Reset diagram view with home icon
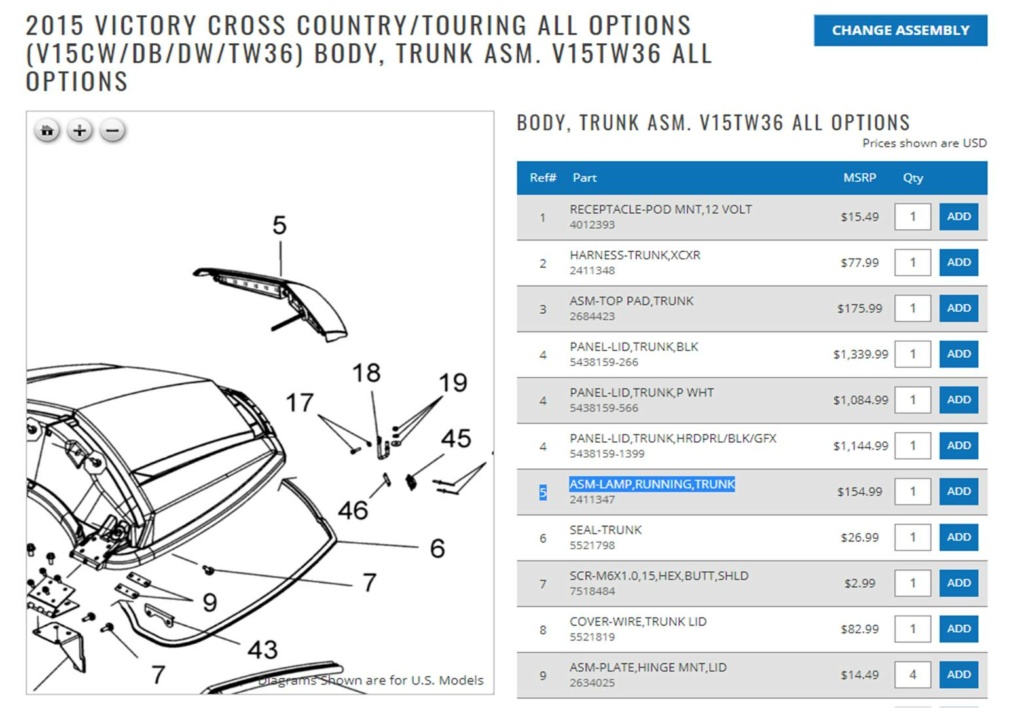This screenshot has height=708, width=1024. pos(47,131)
